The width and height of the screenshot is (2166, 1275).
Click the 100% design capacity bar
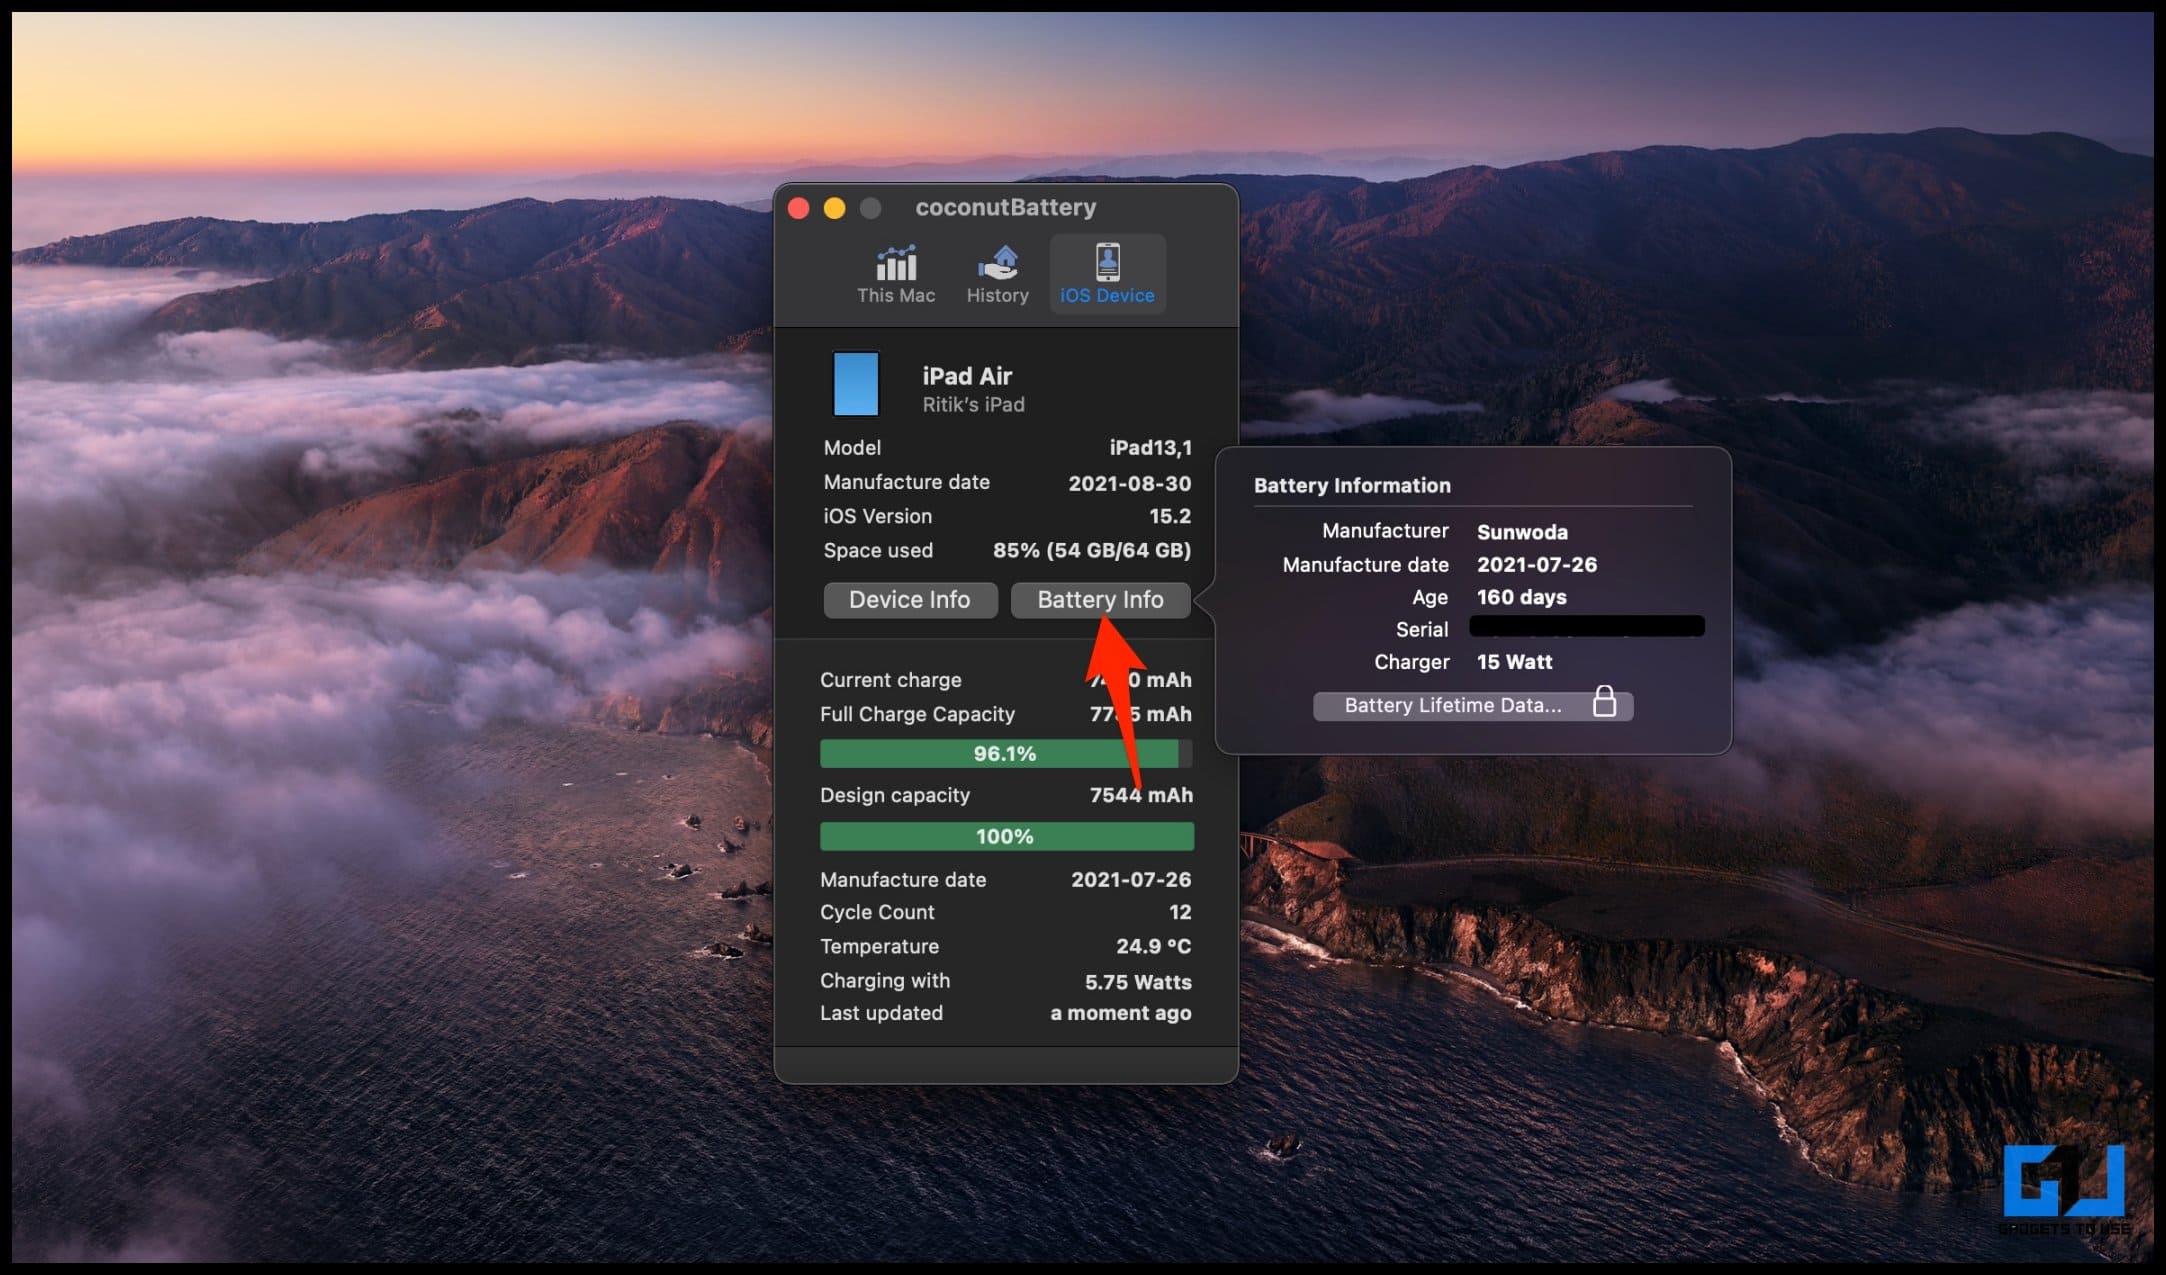tap(1006, 836)
